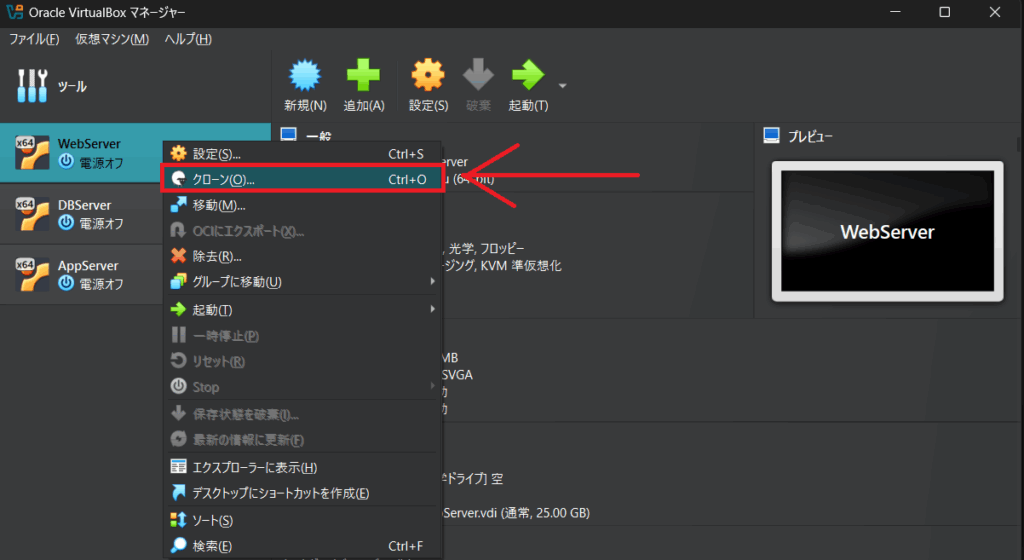Viewport: 1024px width, 560px height.
Task: Select the WebServer VM icon in list
Action: [32, 152]
